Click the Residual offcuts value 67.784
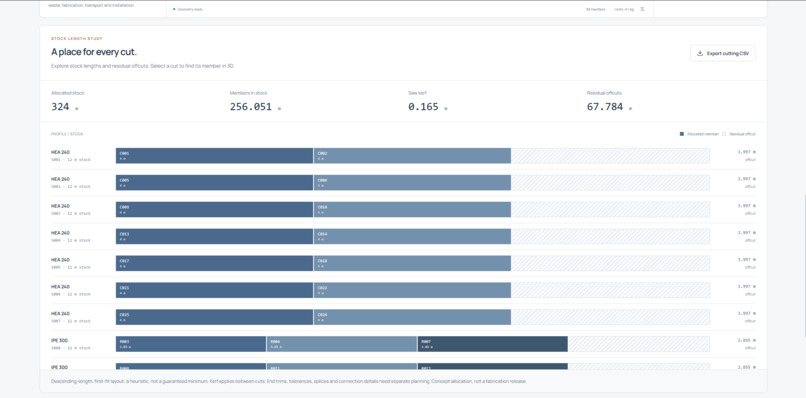 point(604,107)
